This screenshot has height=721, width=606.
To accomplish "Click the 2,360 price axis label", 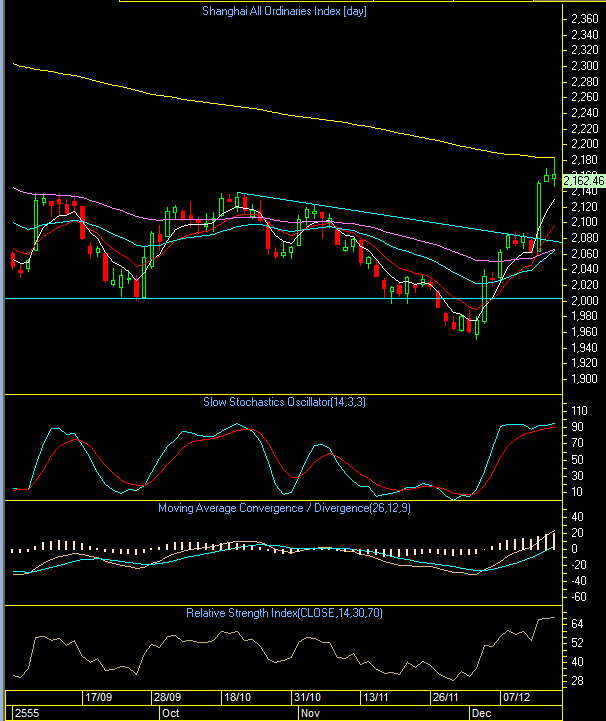I will (x=582, y=19).
